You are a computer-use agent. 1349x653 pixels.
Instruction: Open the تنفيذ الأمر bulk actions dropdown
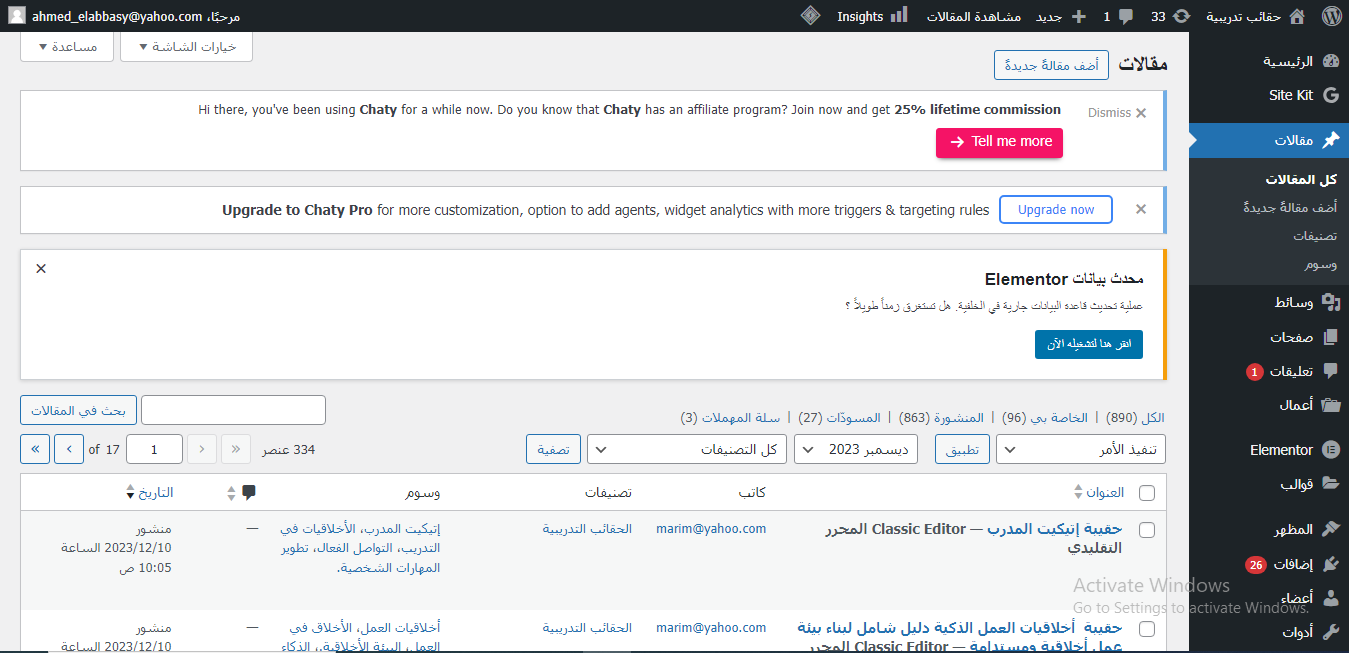1082,449
